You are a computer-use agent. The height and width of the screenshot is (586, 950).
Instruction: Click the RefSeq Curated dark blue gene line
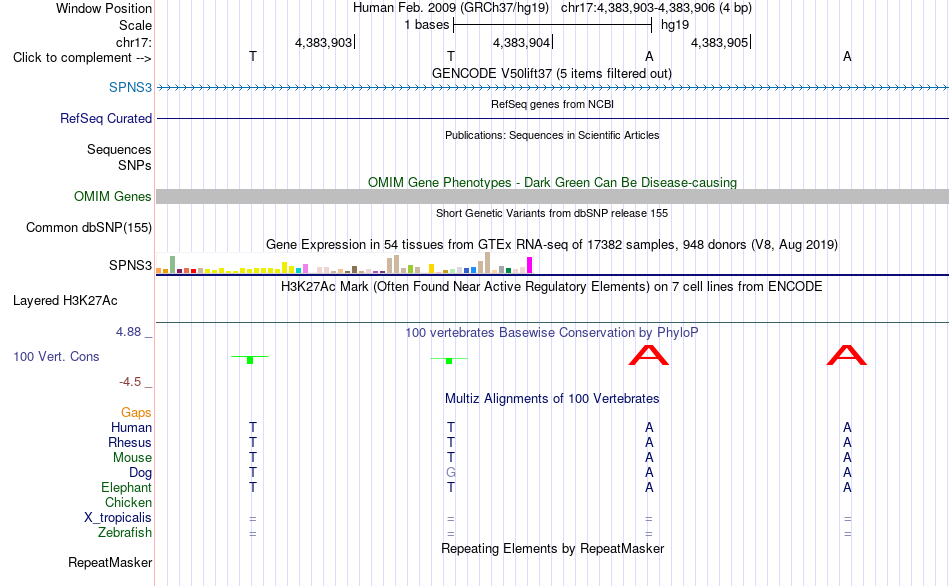(552, 118)
